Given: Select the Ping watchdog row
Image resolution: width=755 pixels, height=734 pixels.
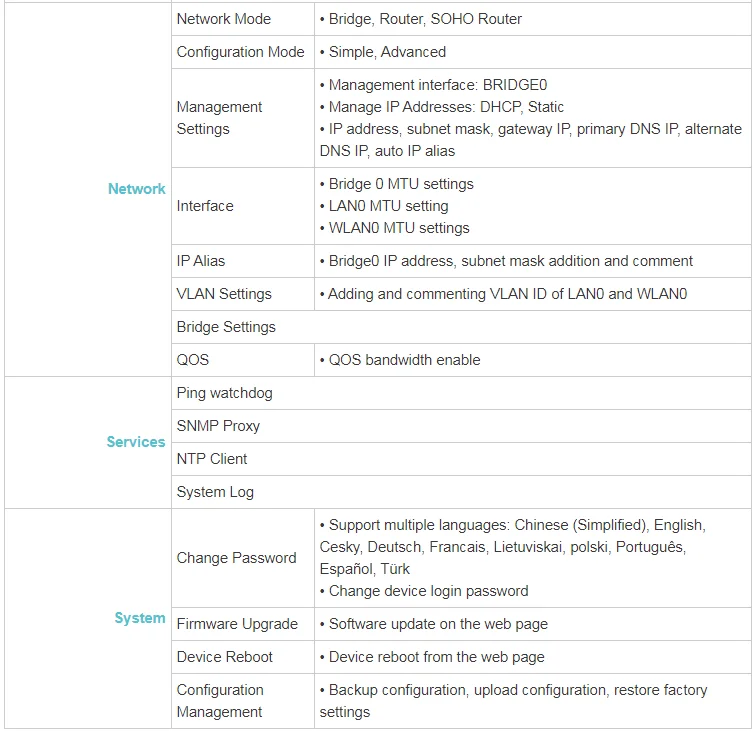Looking at the screenshot, I should pos(461,393).
